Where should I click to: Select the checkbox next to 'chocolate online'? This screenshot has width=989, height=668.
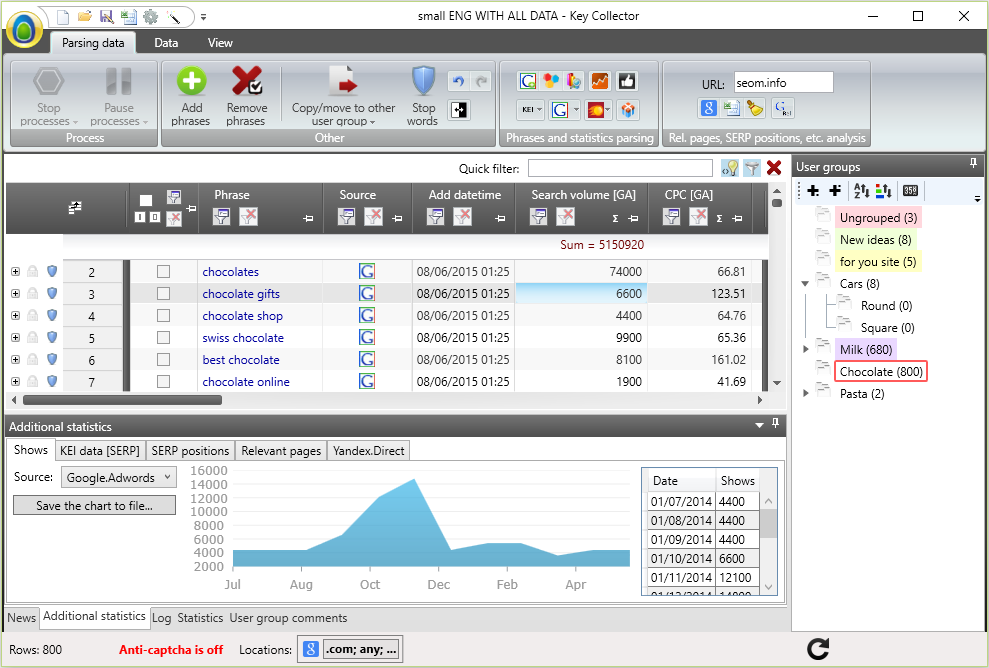coord(163,382)
